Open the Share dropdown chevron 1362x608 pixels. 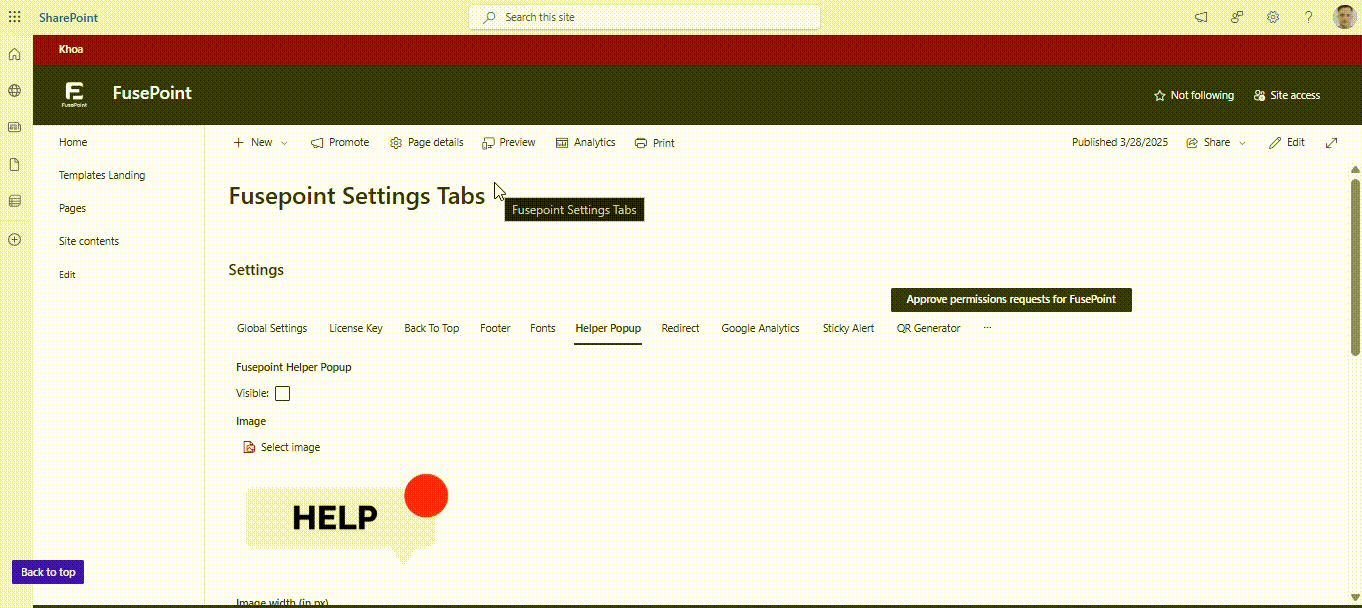[1243, 143]
